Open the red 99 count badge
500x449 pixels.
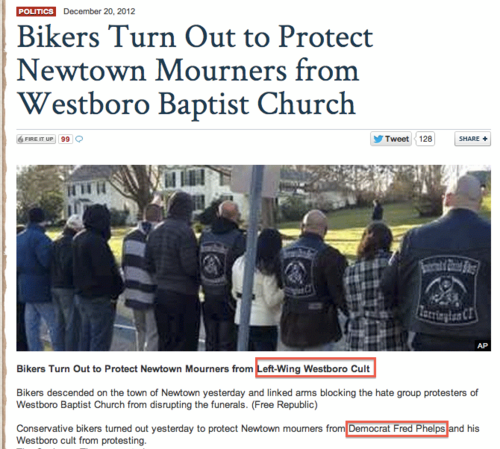click(65, 139)
